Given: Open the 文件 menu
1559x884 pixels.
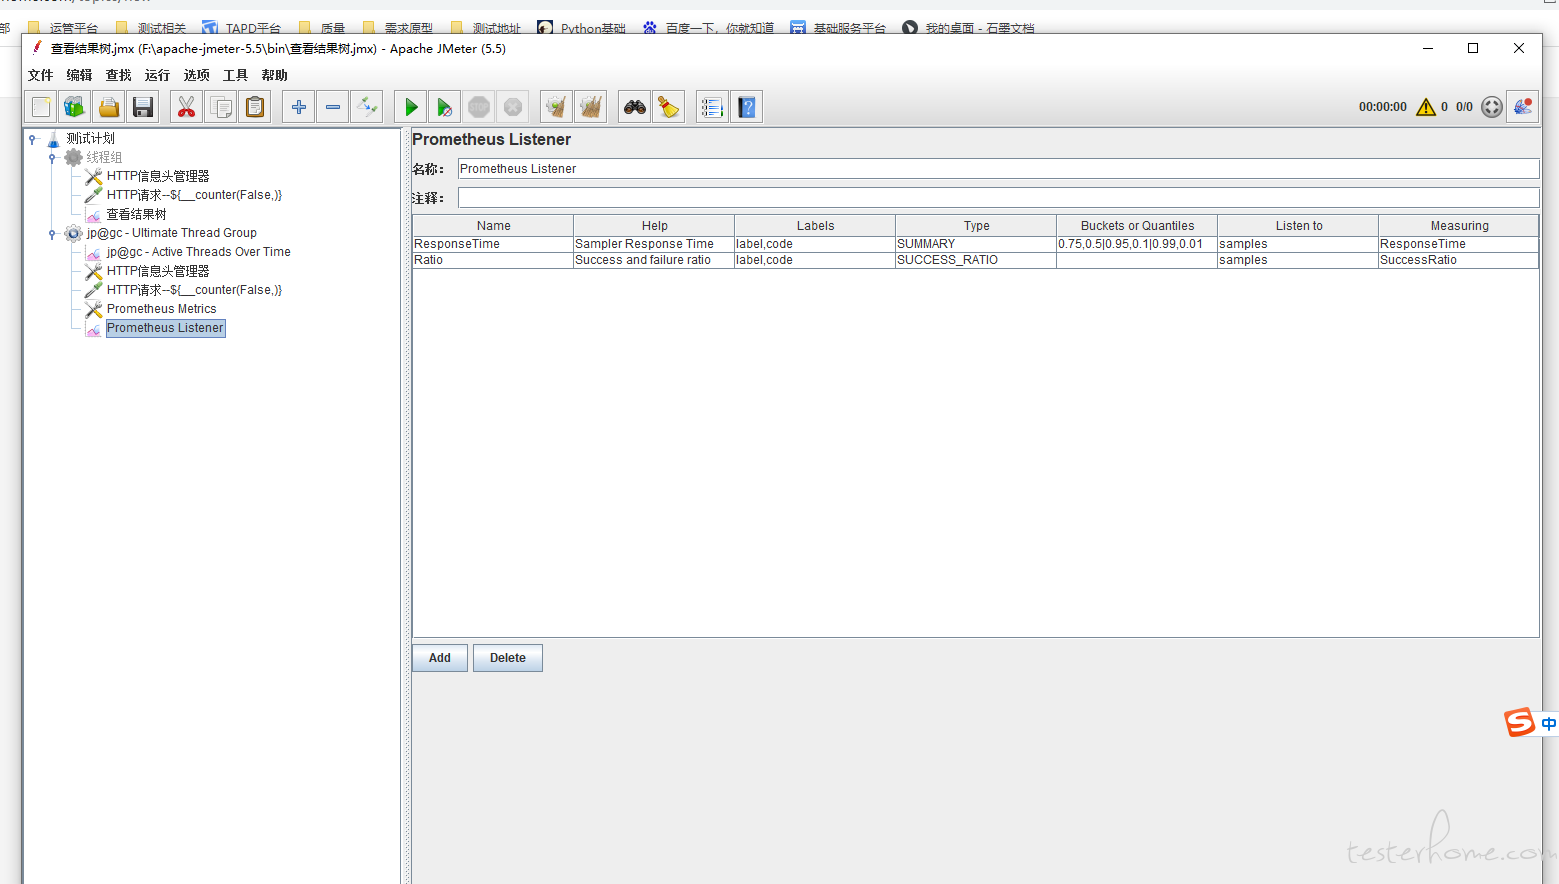Looking at the screenshot, I should coord(41,75).
